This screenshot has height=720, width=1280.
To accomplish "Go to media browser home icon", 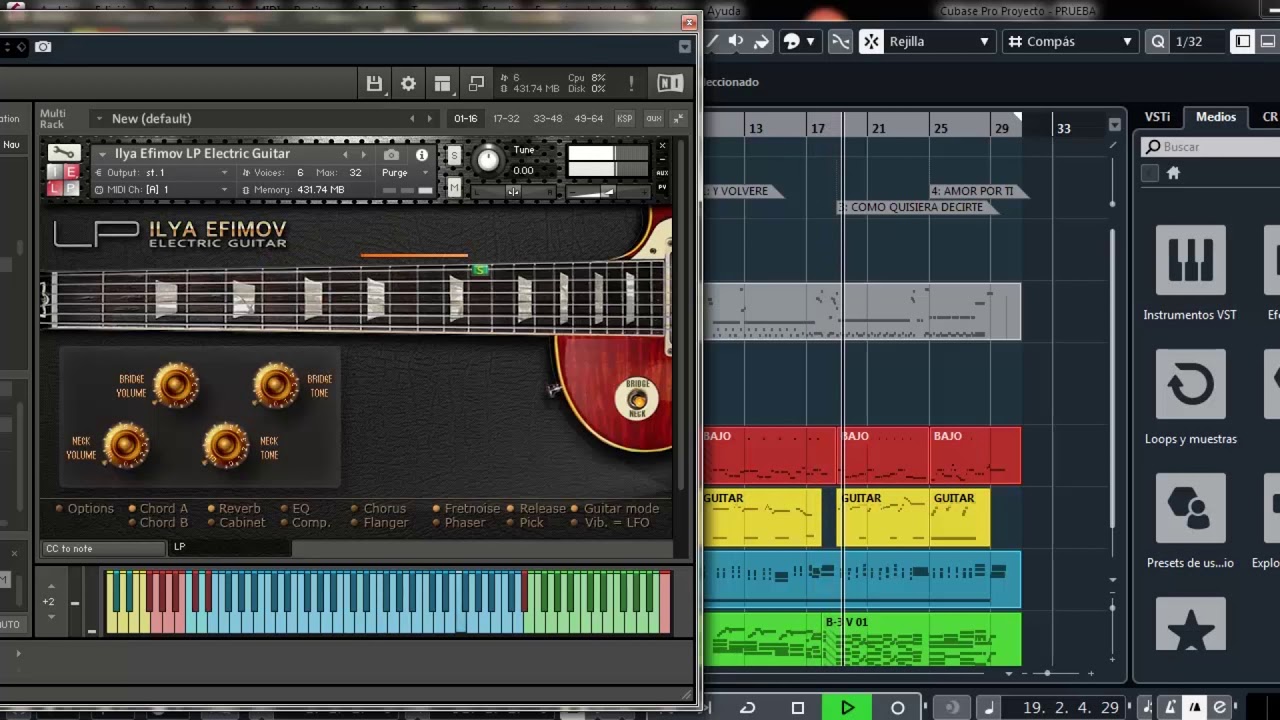I will coord(1173,173).
